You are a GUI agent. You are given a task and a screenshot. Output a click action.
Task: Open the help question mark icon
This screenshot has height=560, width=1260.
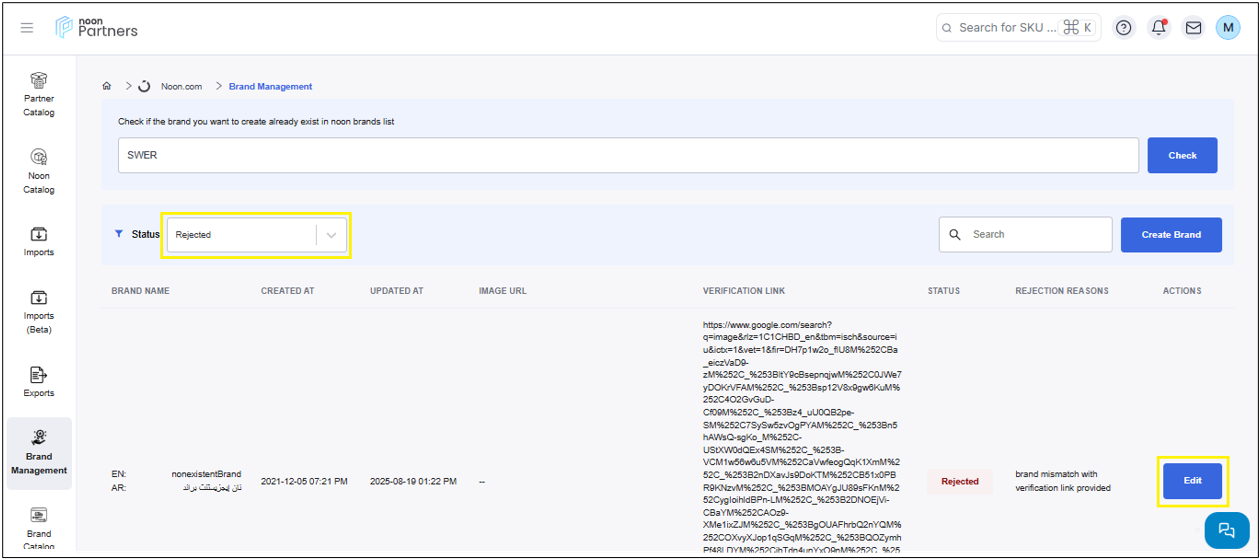point(1124,28)
